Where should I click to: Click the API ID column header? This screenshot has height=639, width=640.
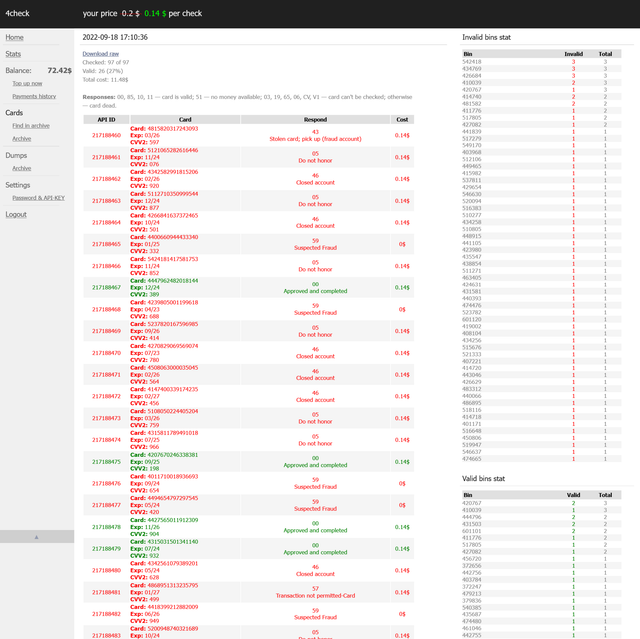point(107,120)
